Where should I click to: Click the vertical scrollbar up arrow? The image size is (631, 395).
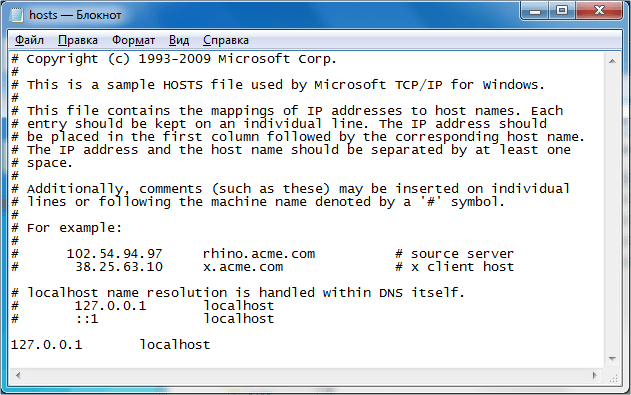[612, 61]
